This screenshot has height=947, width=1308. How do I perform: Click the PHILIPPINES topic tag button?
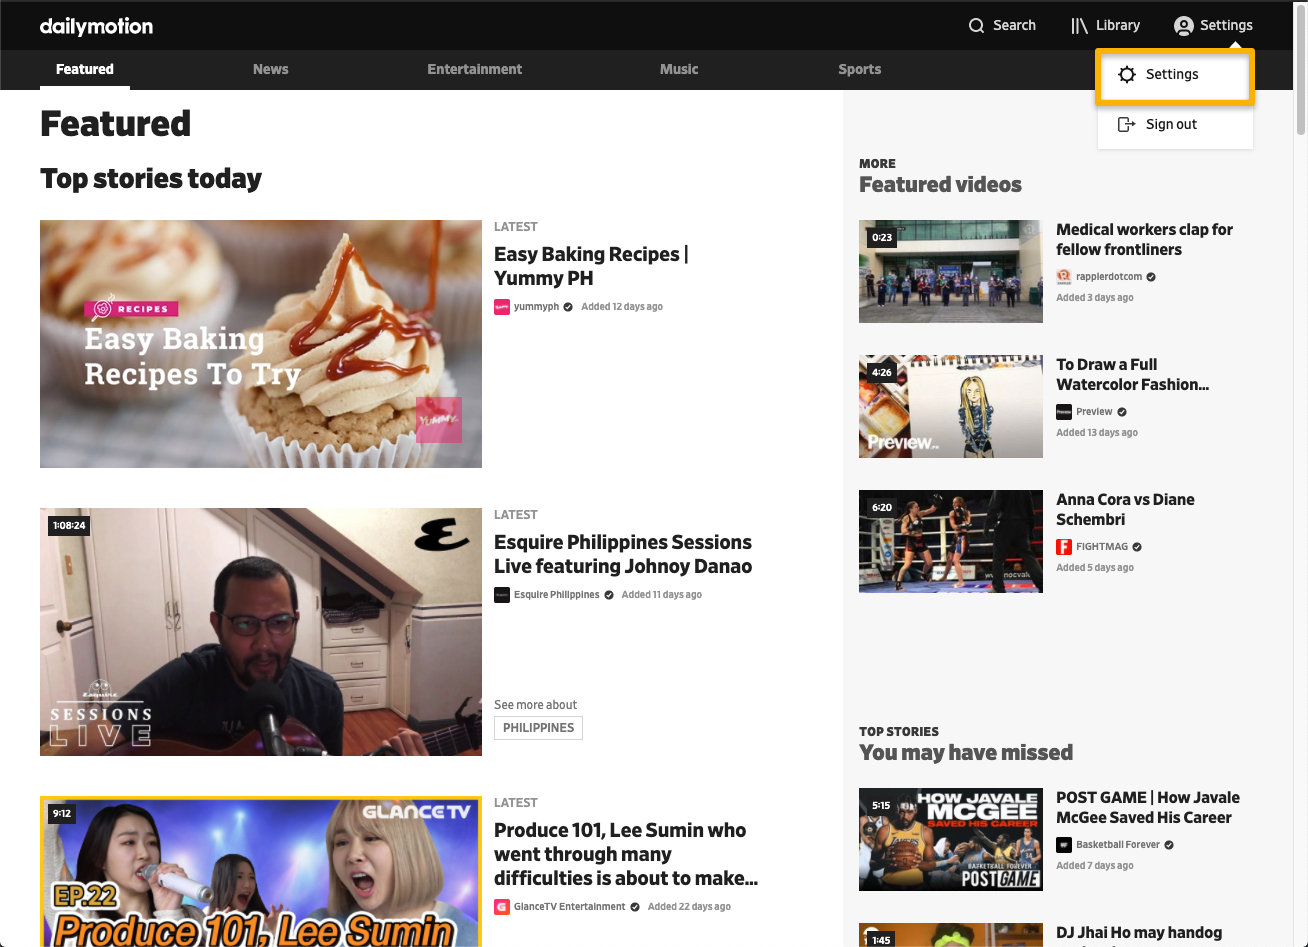538,728
